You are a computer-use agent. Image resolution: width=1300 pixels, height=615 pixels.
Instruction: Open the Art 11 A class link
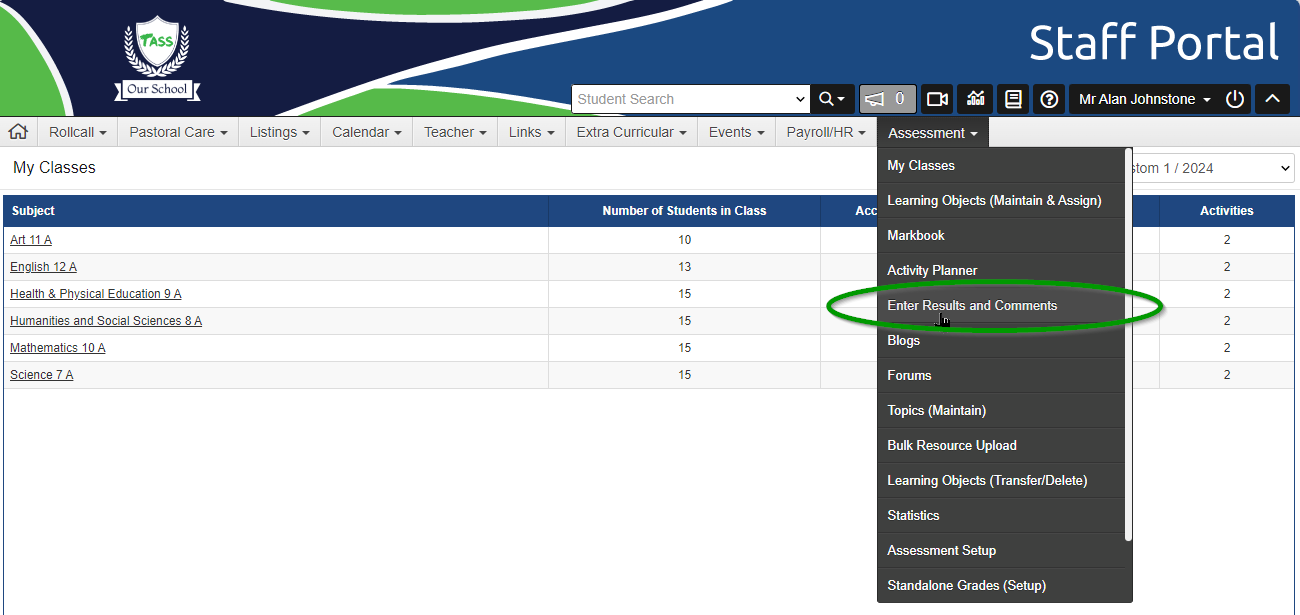point(31,240)
